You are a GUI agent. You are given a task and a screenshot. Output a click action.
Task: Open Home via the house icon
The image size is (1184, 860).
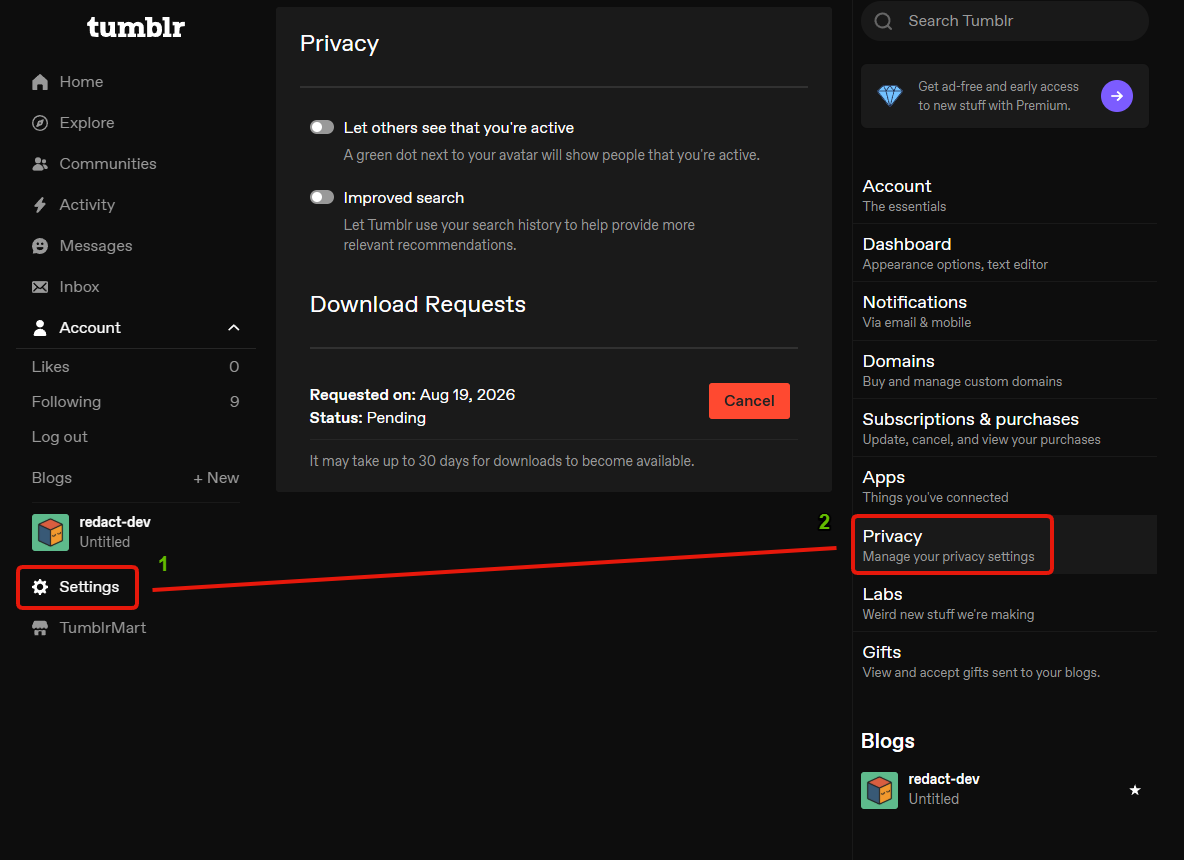(x=40, y=82)
